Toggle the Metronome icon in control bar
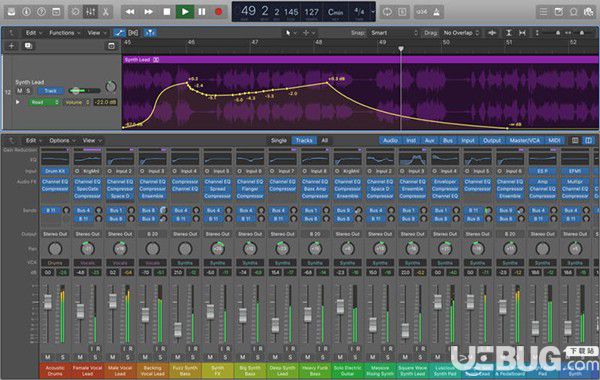 click(437, 12)
